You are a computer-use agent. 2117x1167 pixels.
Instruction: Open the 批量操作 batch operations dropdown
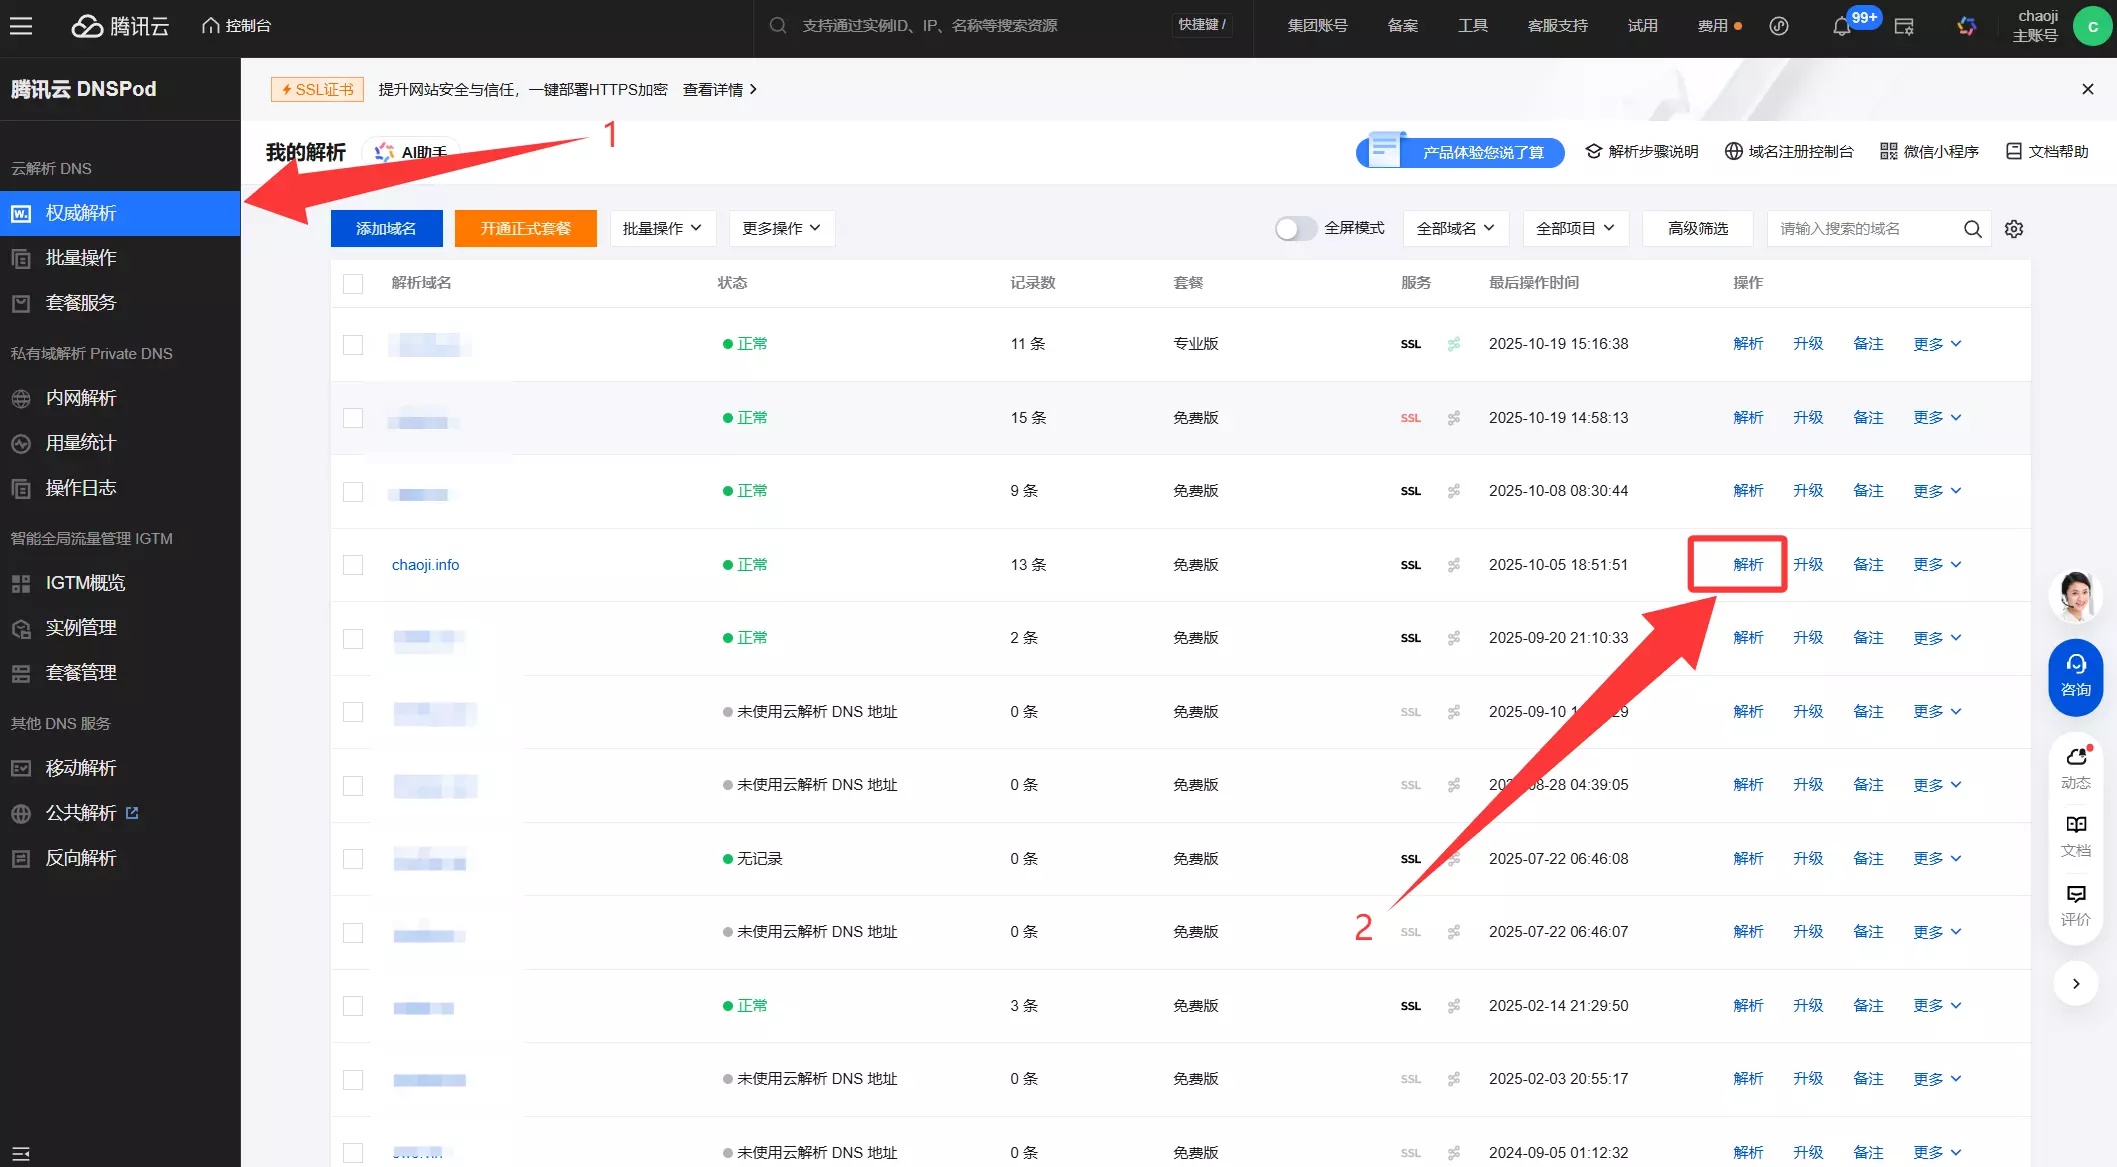[x=662, y=228]
